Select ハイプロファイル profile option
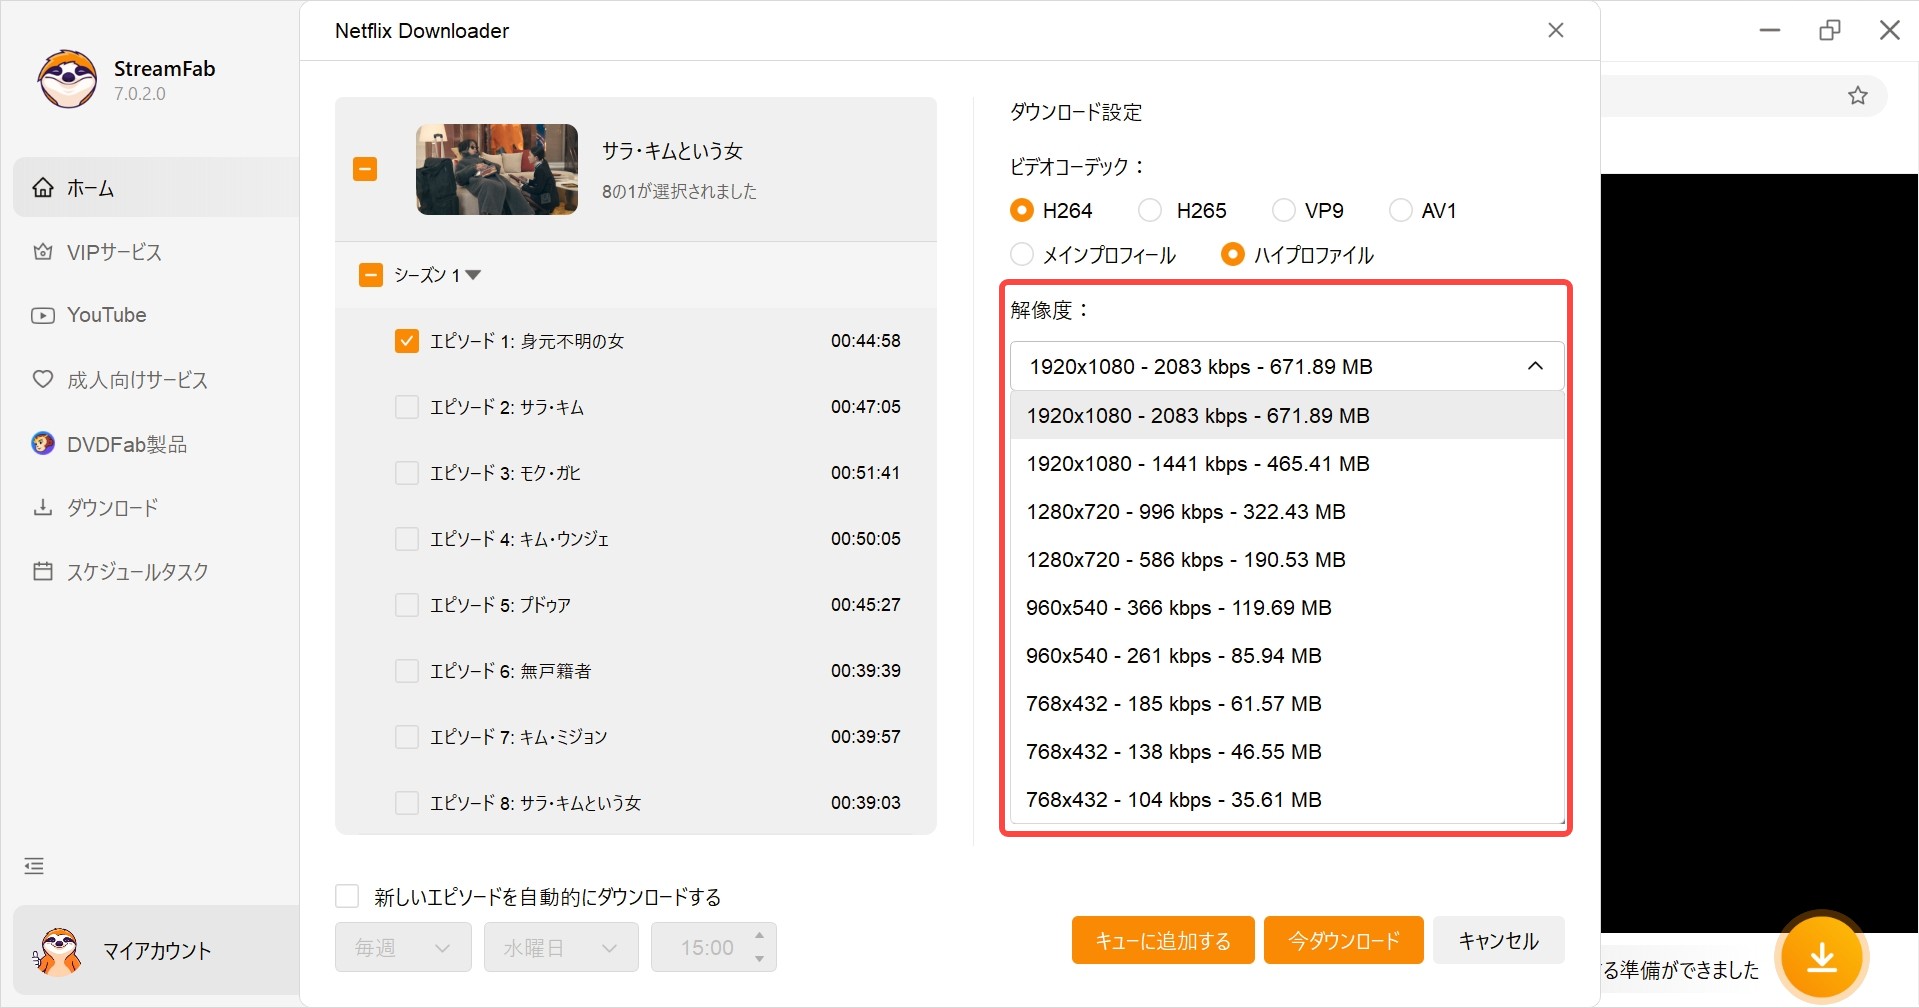1919x1008 pixels. click(x=1232, y=254)
